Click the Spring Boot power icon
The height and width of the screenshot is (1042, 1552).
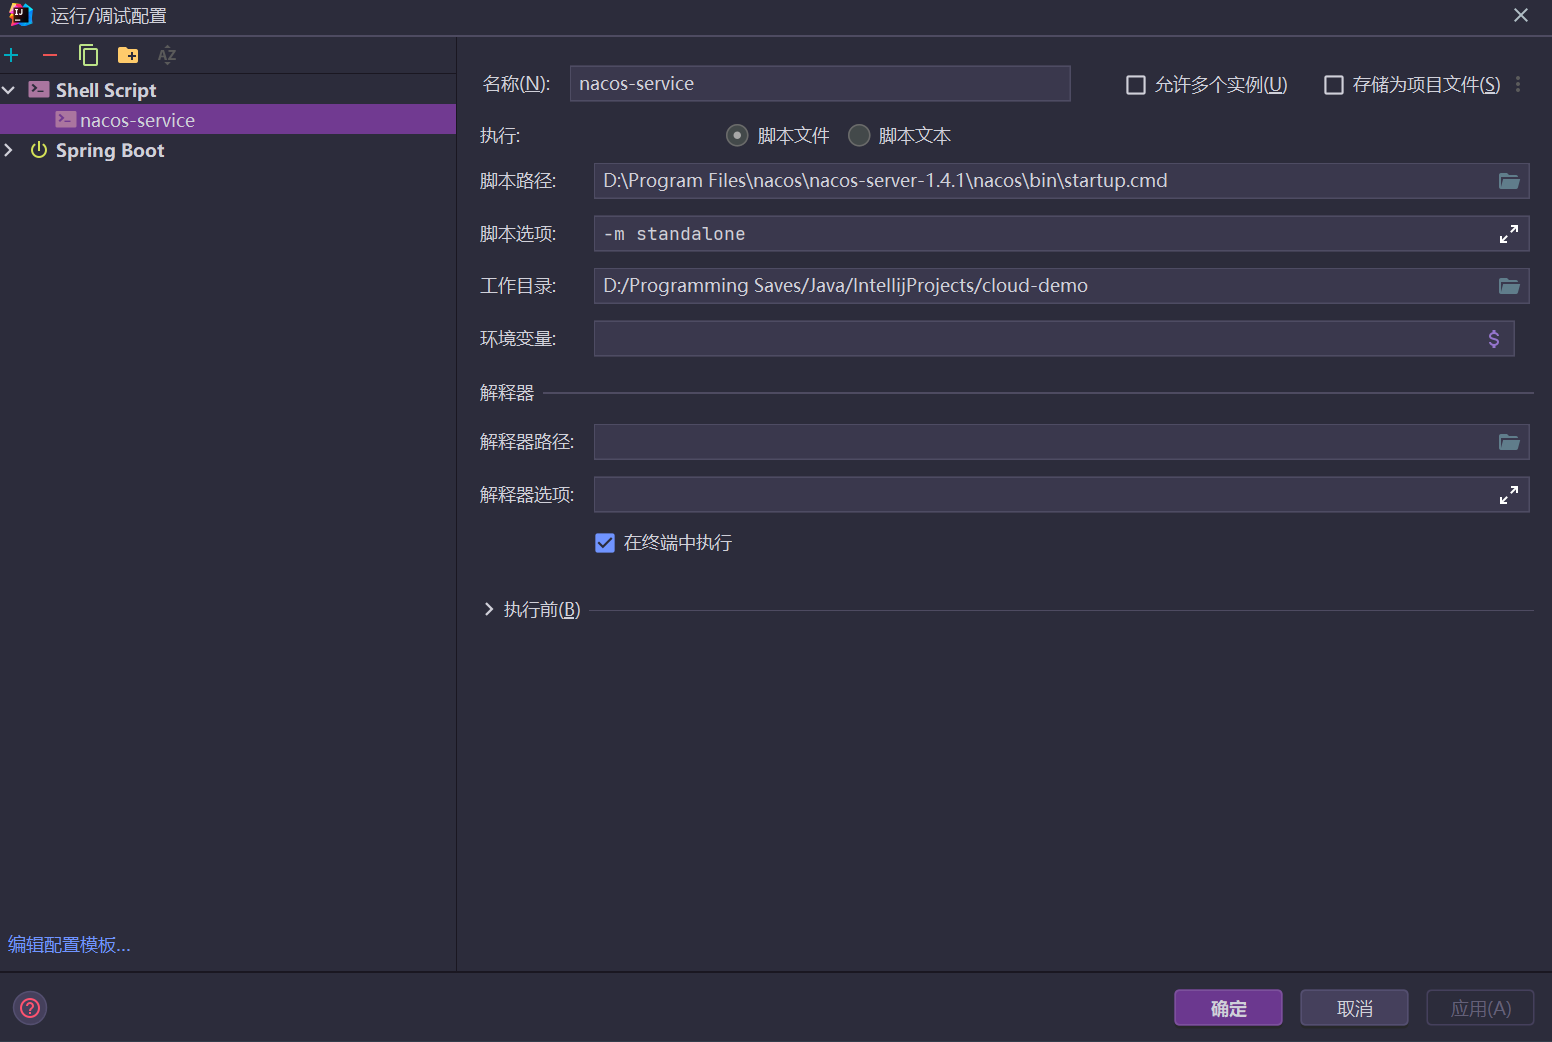[39, 150]
